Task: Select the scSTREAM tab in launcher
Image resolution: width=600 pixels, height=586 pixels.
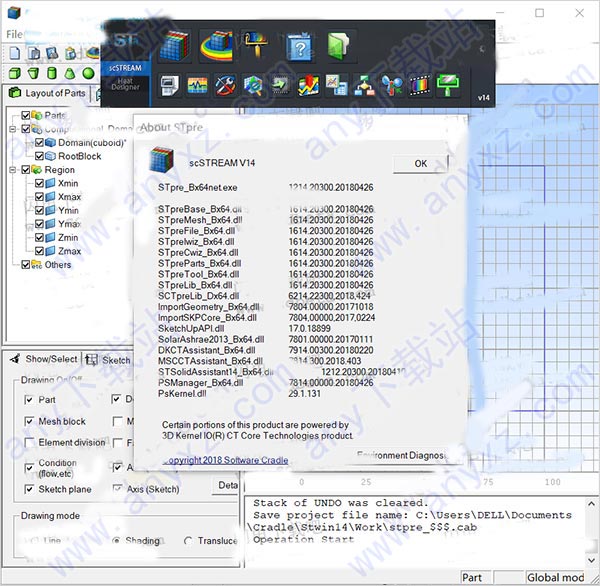Action: tap(125, 68)
